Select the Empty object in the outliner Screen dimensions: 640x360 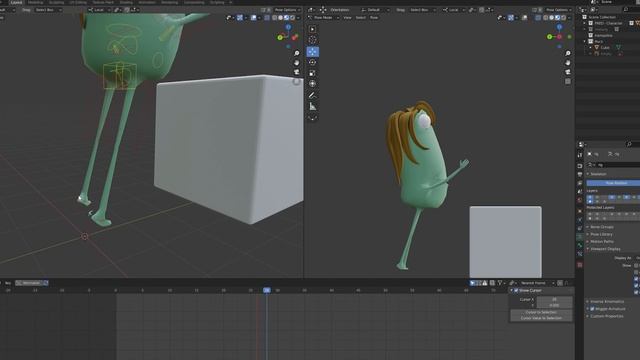tap(605, 54)
